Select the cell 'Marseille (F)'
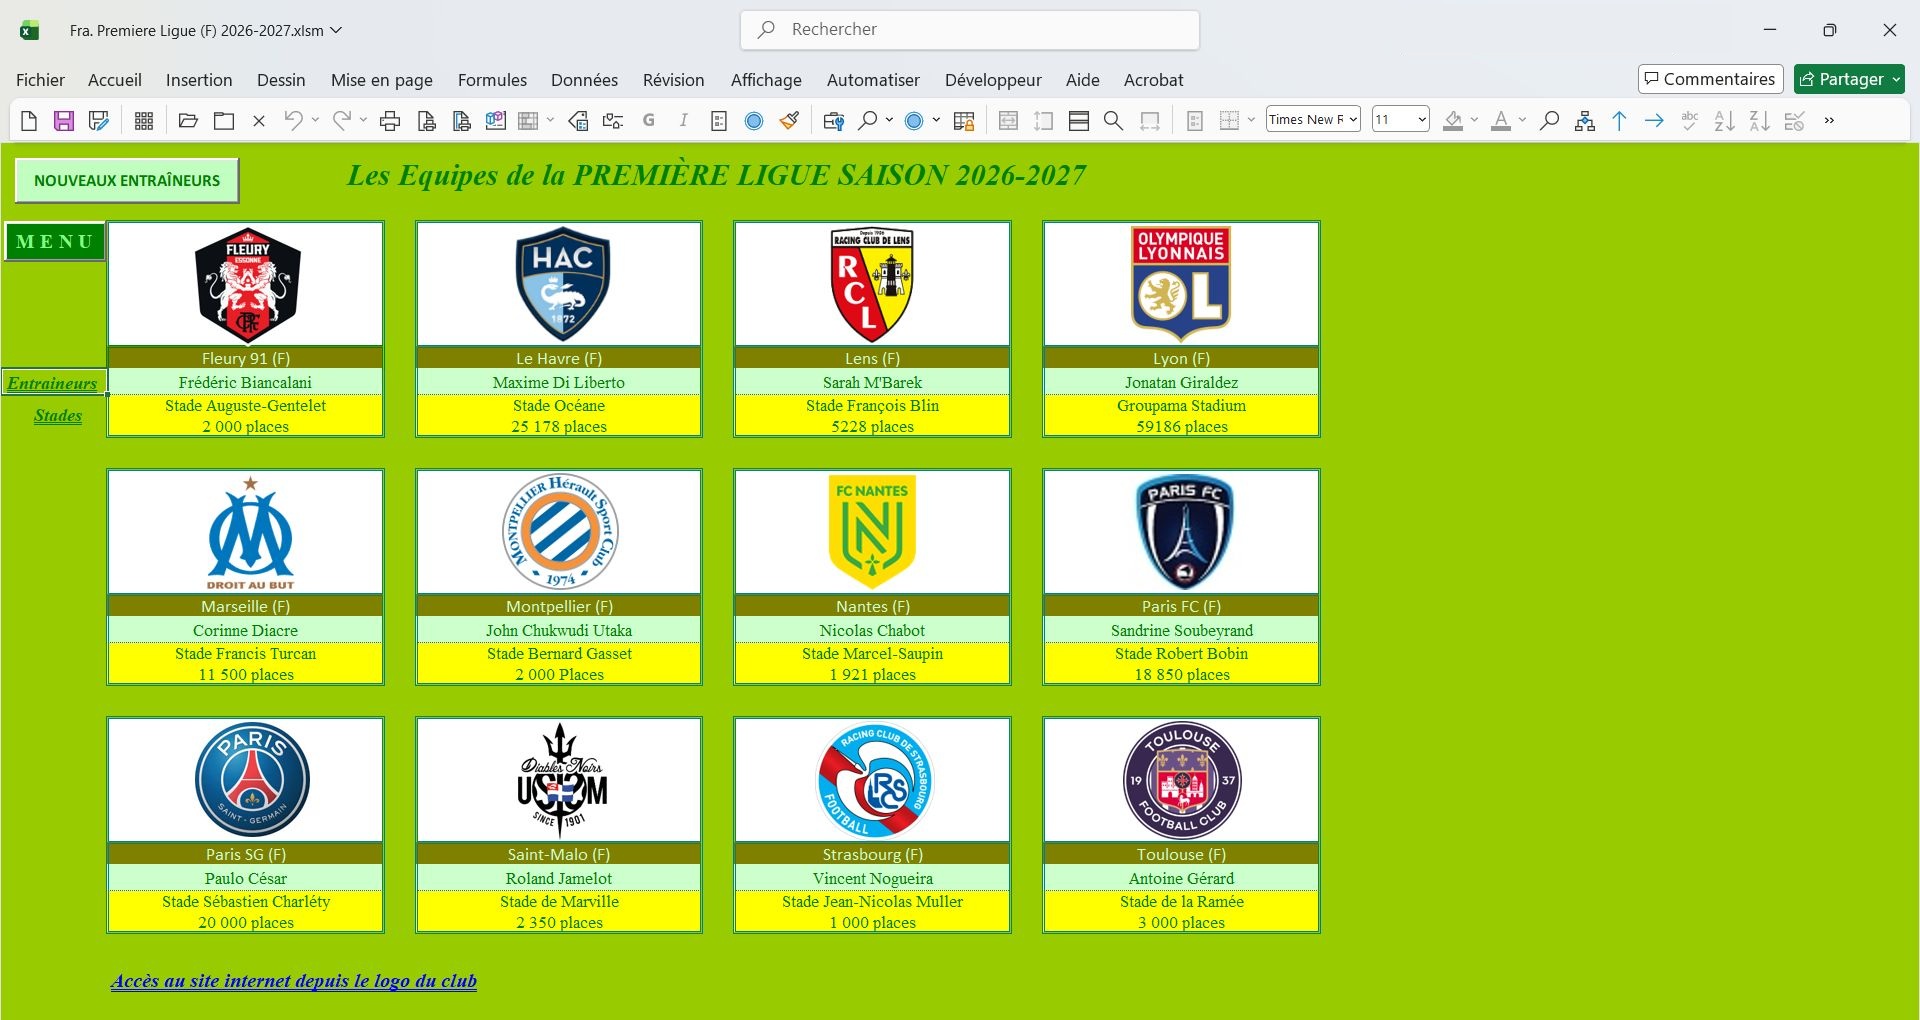The width and height of the screenshot is (1920, 1020). point(246,607)
